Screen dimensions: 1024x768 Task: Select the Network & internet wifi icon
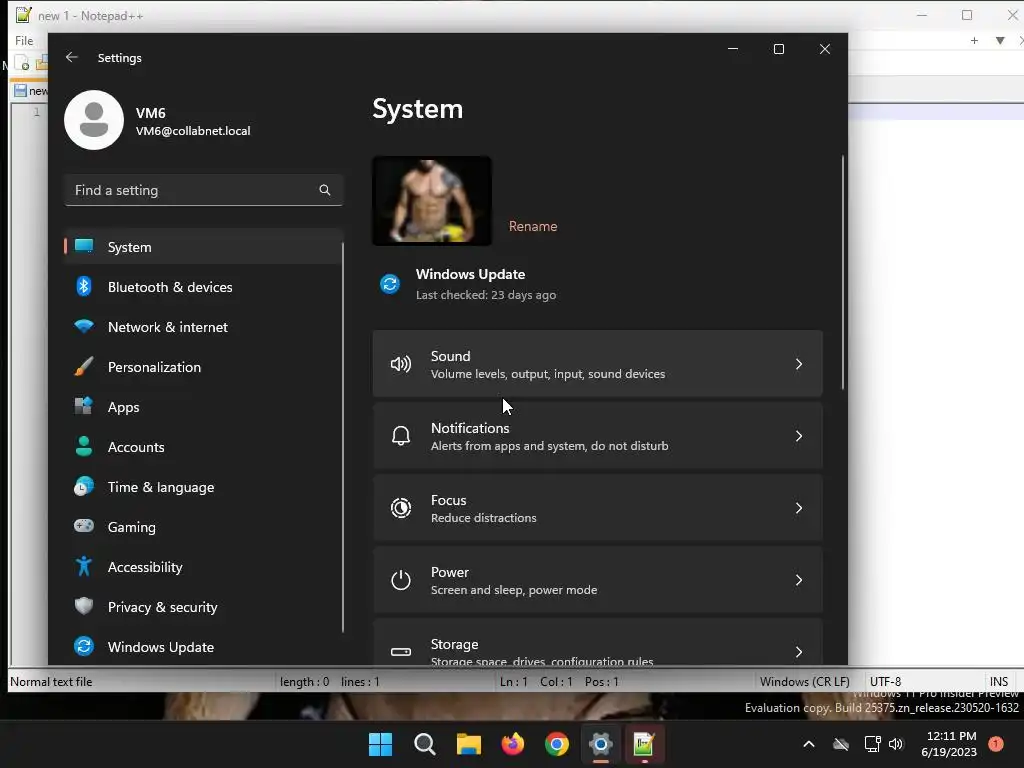(84, 327)
